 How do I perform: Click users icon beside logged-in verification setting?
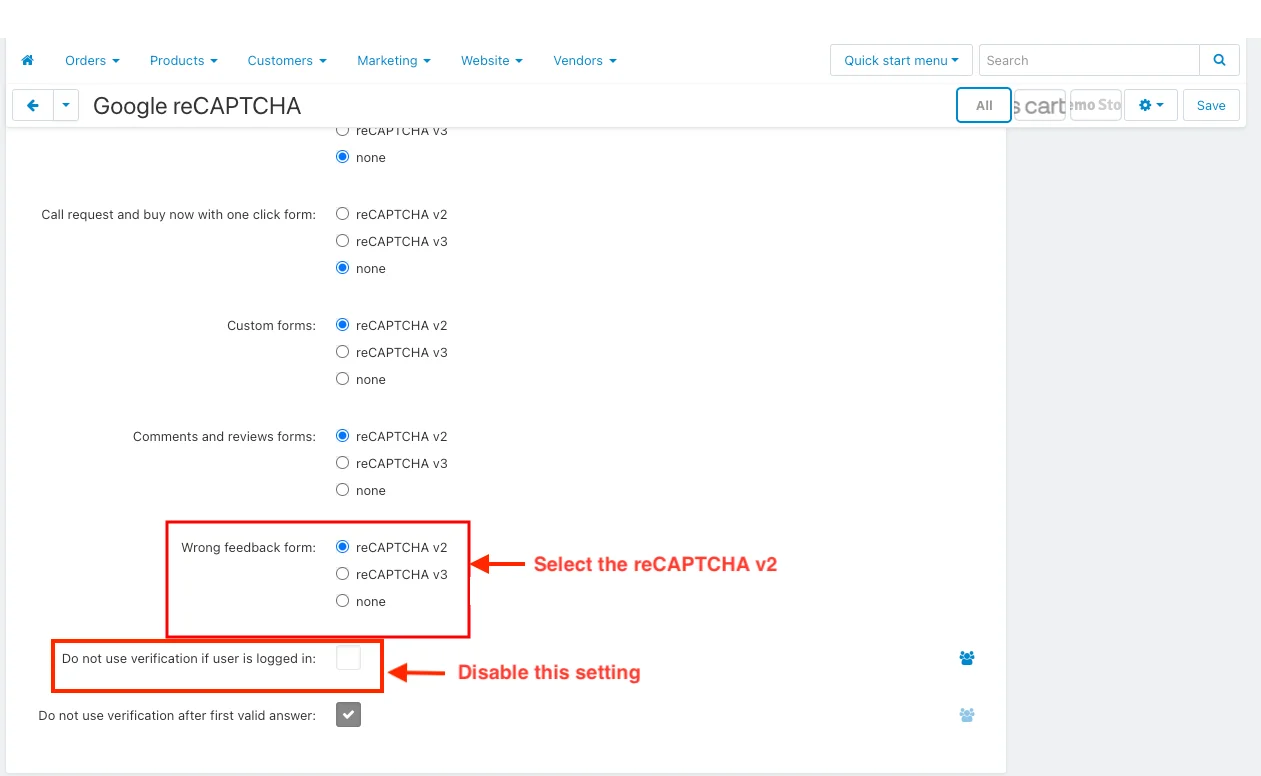click(967, 658)
